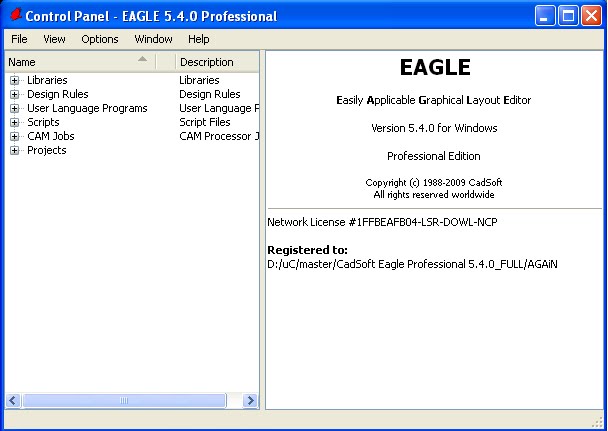Select User Language Programs tree item

point(87,108)
